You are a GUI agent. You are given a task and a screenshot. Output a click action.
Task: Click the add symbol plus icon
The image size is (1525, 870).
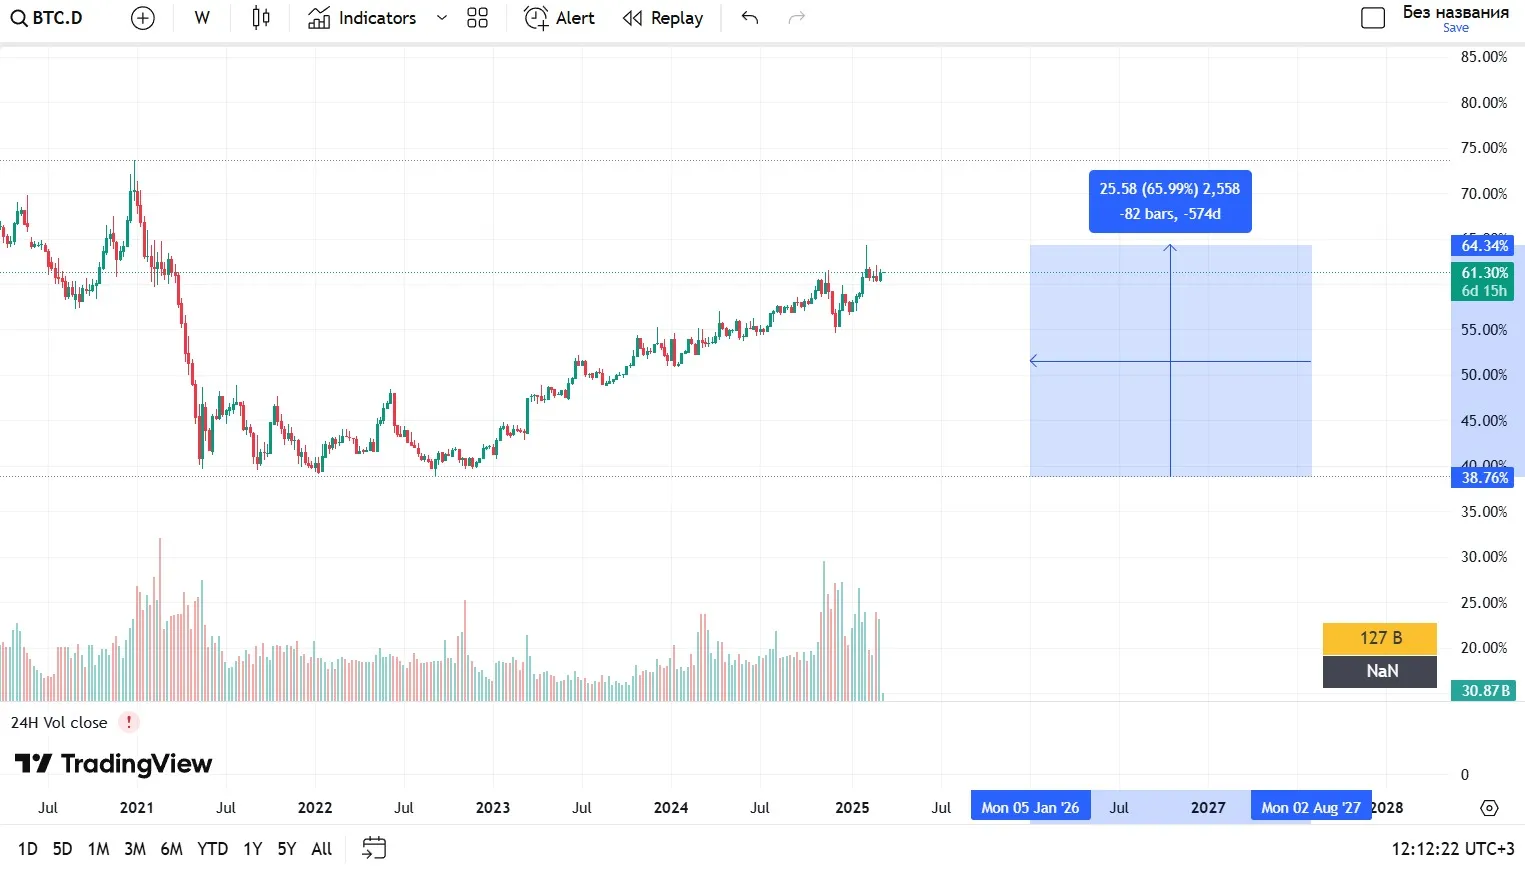point(143,18)
